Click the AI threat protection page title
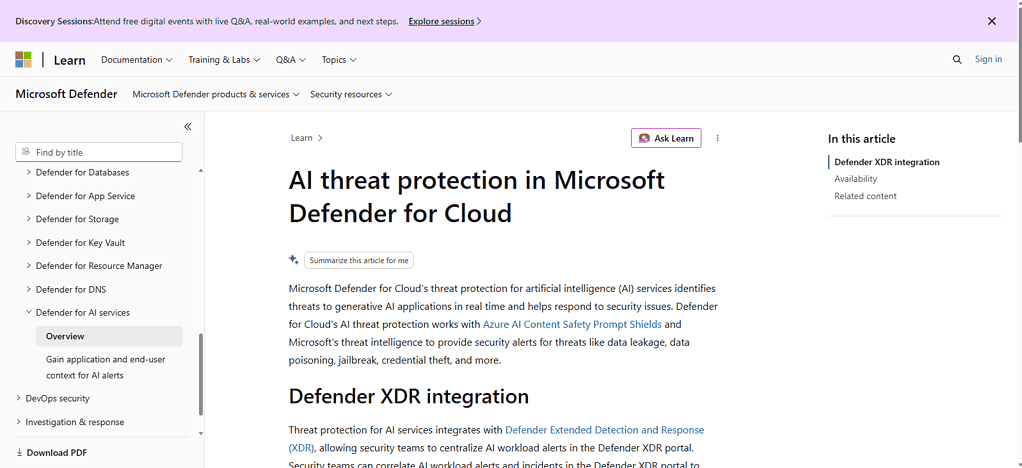The image size is (1022, 468). 476,196
